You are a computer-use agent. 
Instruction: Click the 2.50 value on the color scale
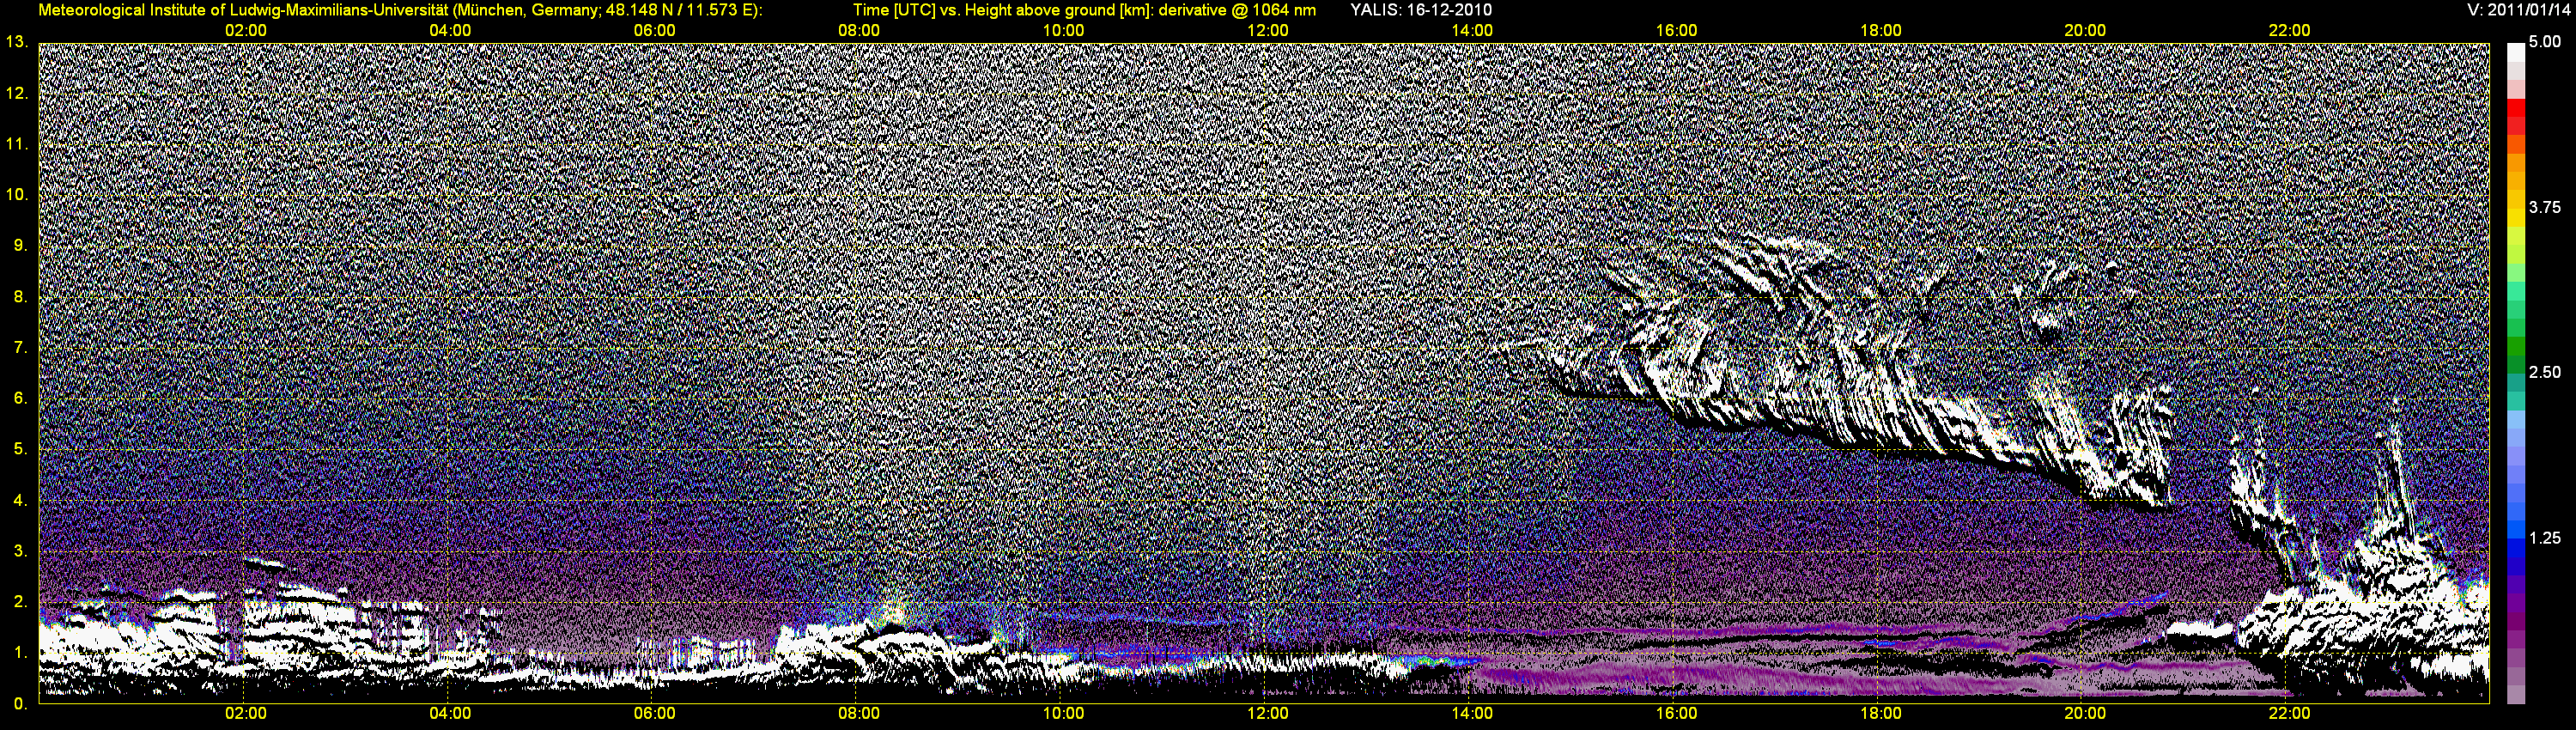(2545, 373)
